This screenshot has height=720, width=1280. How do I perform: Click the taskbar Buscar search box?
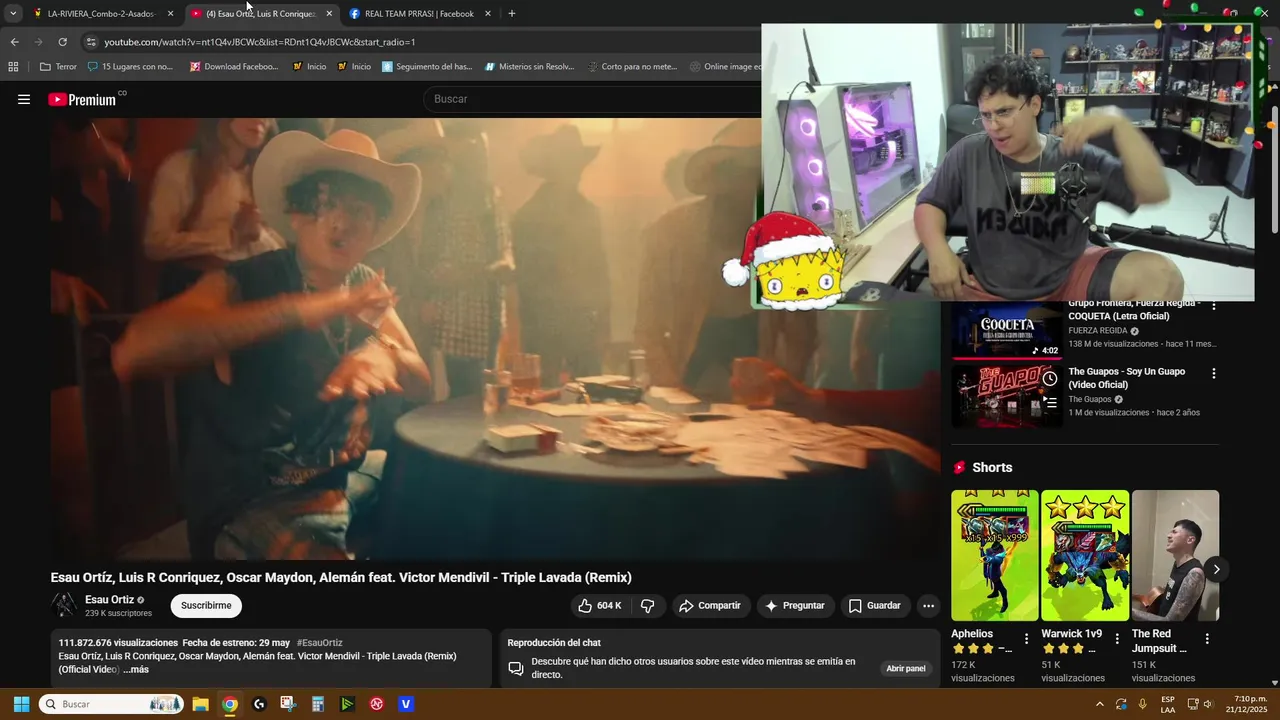[x=111, y=704]
